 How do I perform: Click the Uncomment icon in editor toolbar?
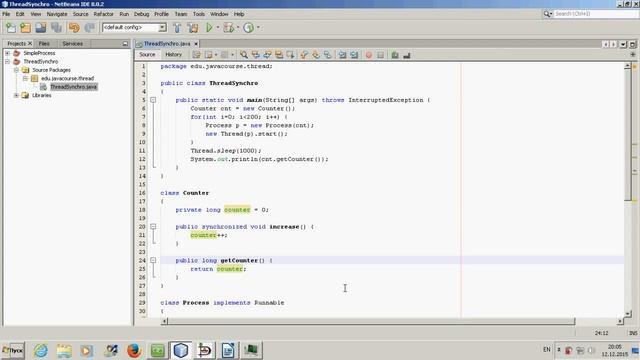pyautogui.click(x=407, y=55)
